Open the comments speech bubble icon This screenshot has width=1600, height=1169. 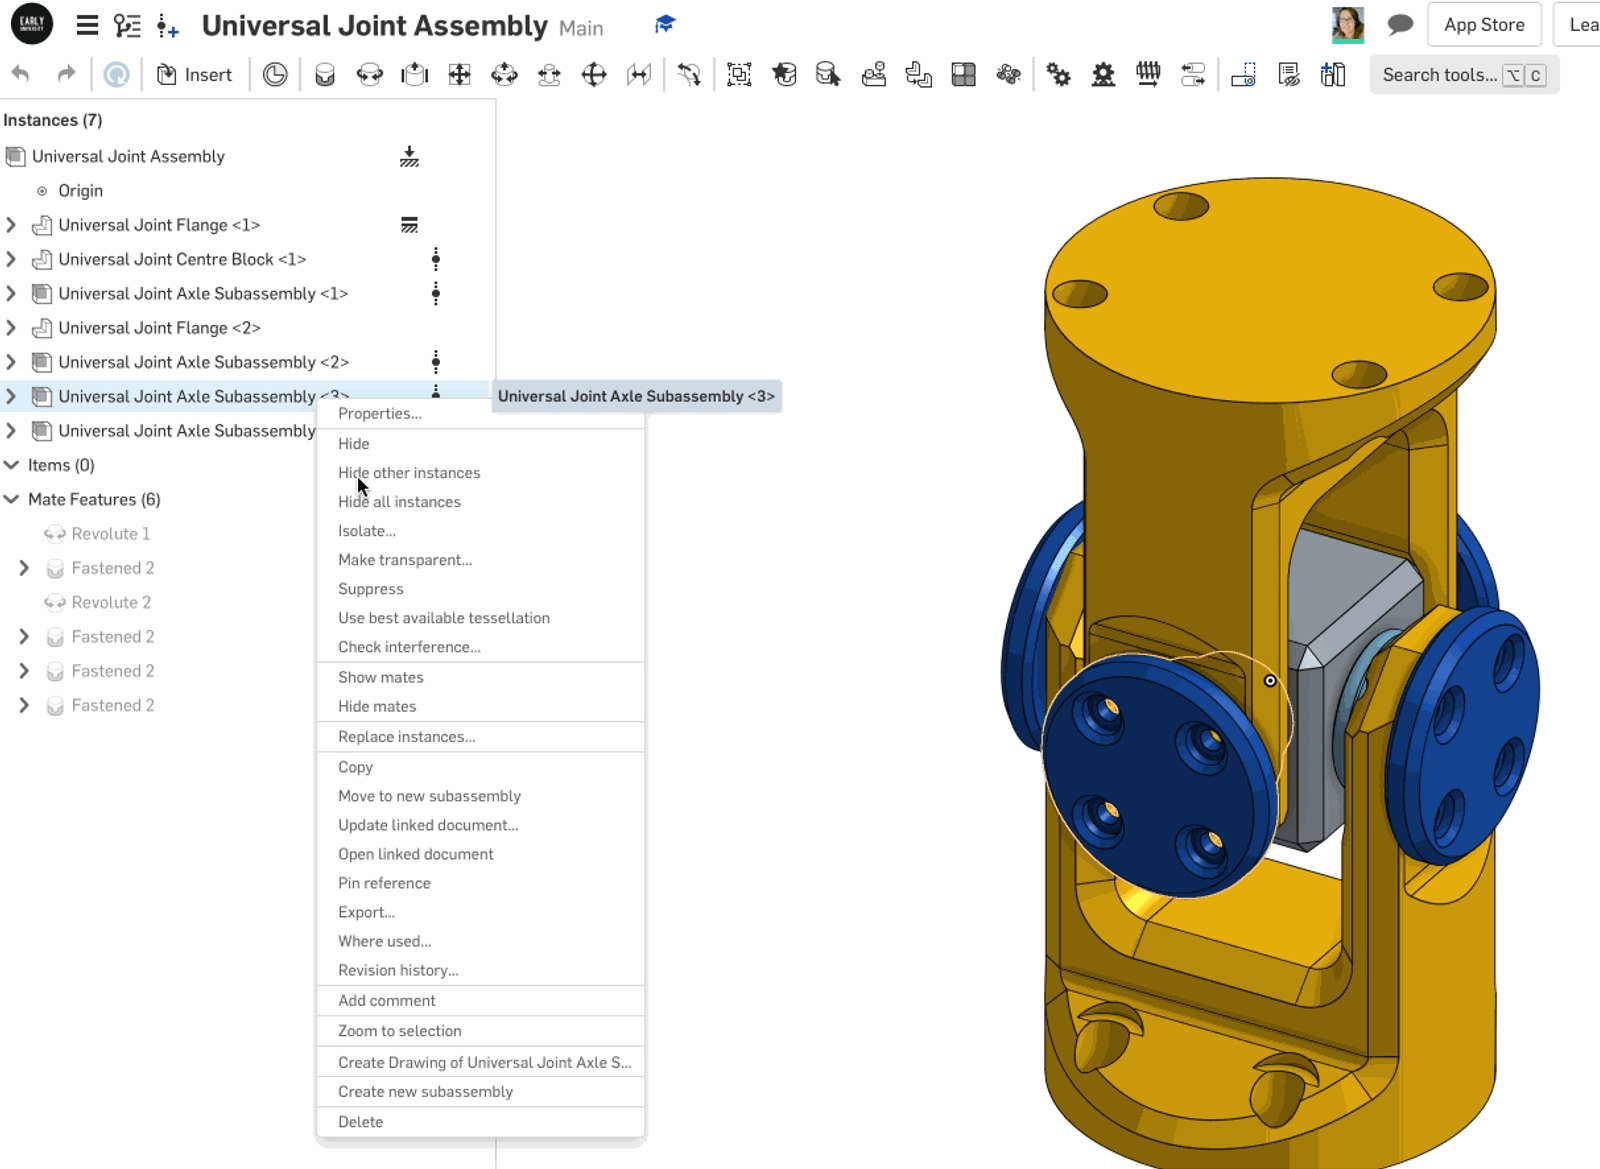pos(1400,25)
